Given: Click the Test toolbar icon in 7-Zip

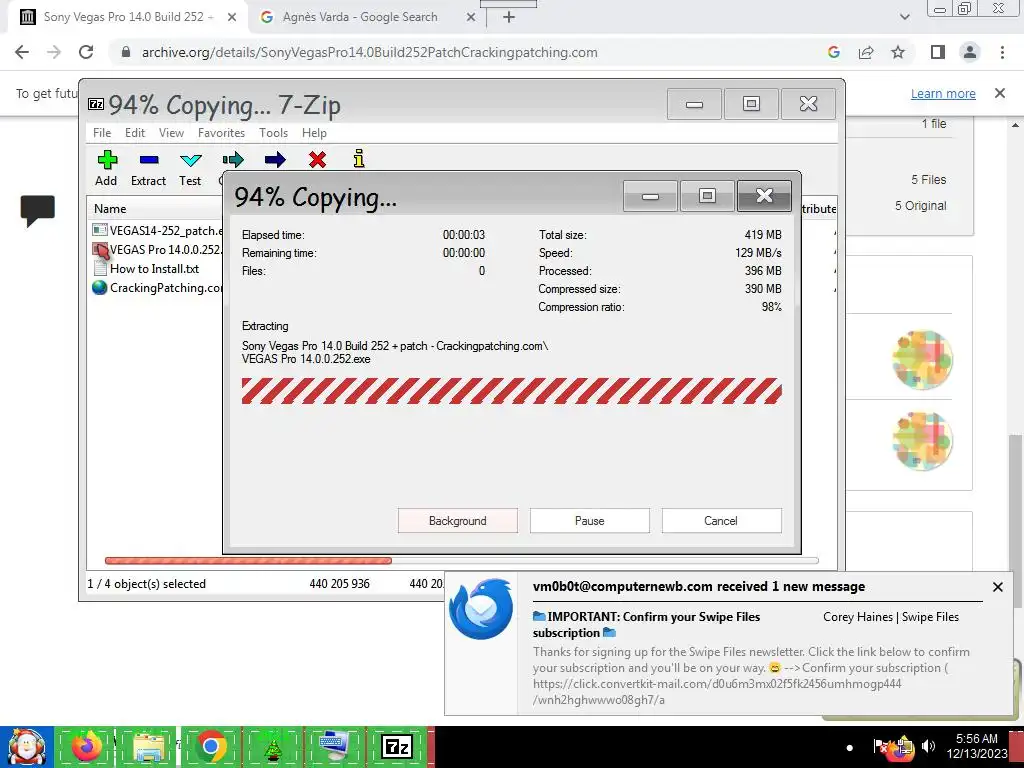Looking at the screenshot, I should click(x=190, y=168).
